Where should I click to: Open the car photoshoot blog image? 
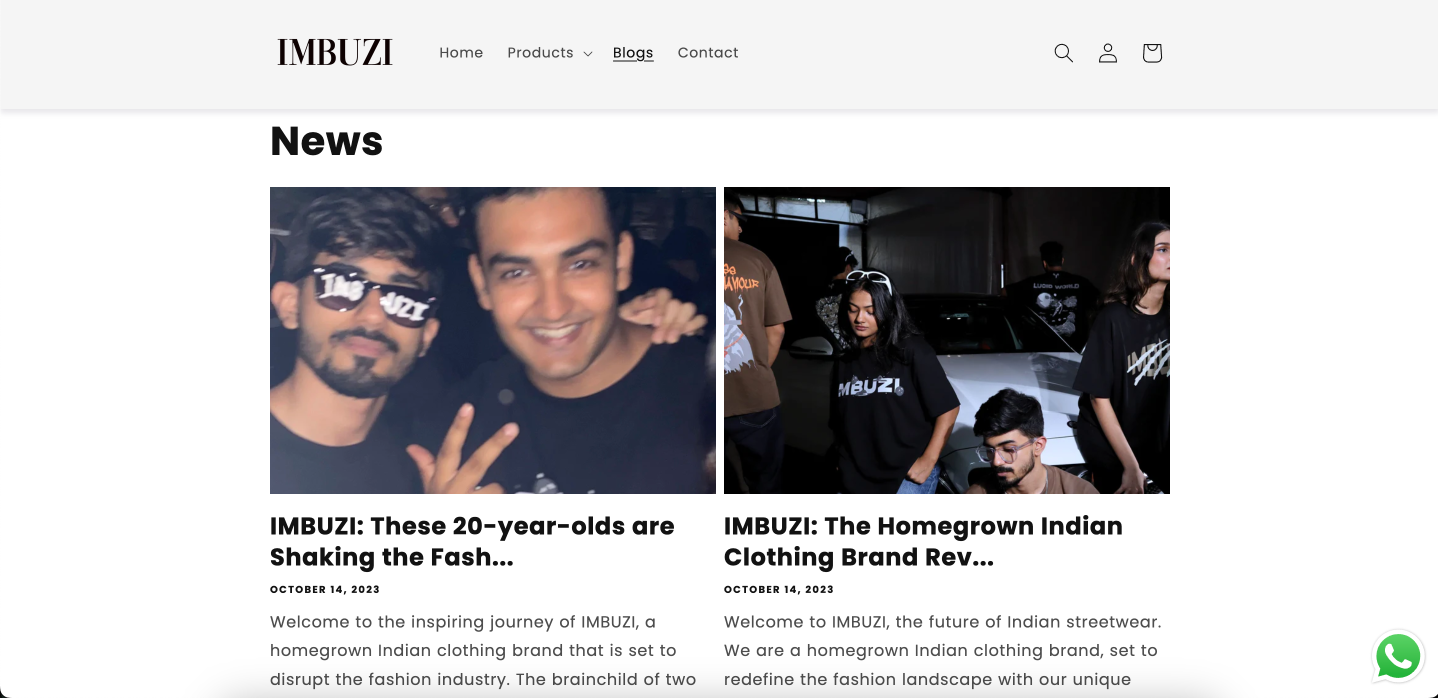click(947, 340)
